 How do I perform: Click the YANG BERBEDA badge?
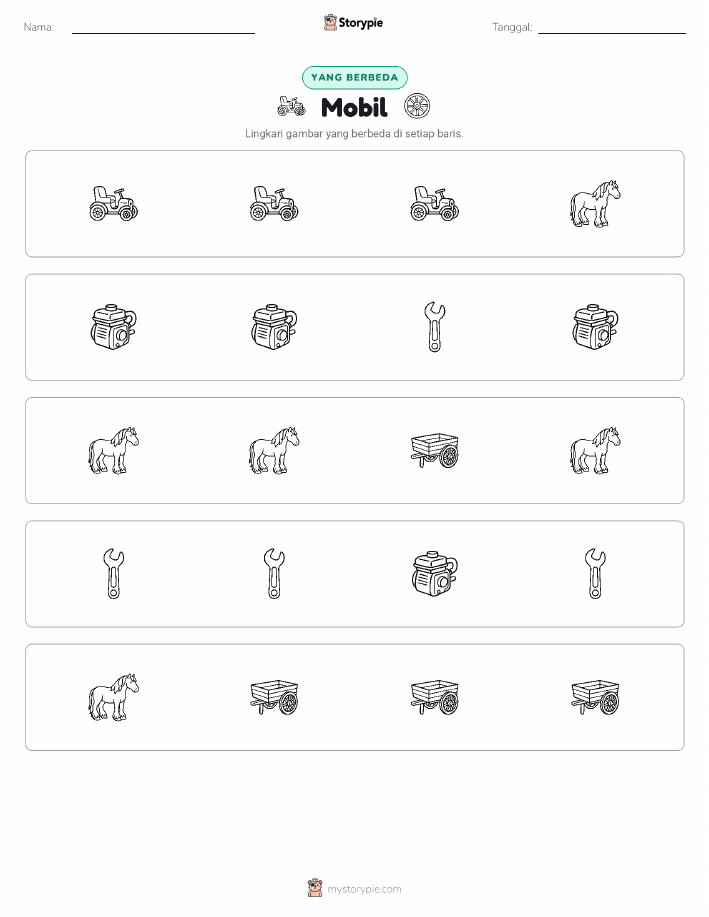point(354,77)
